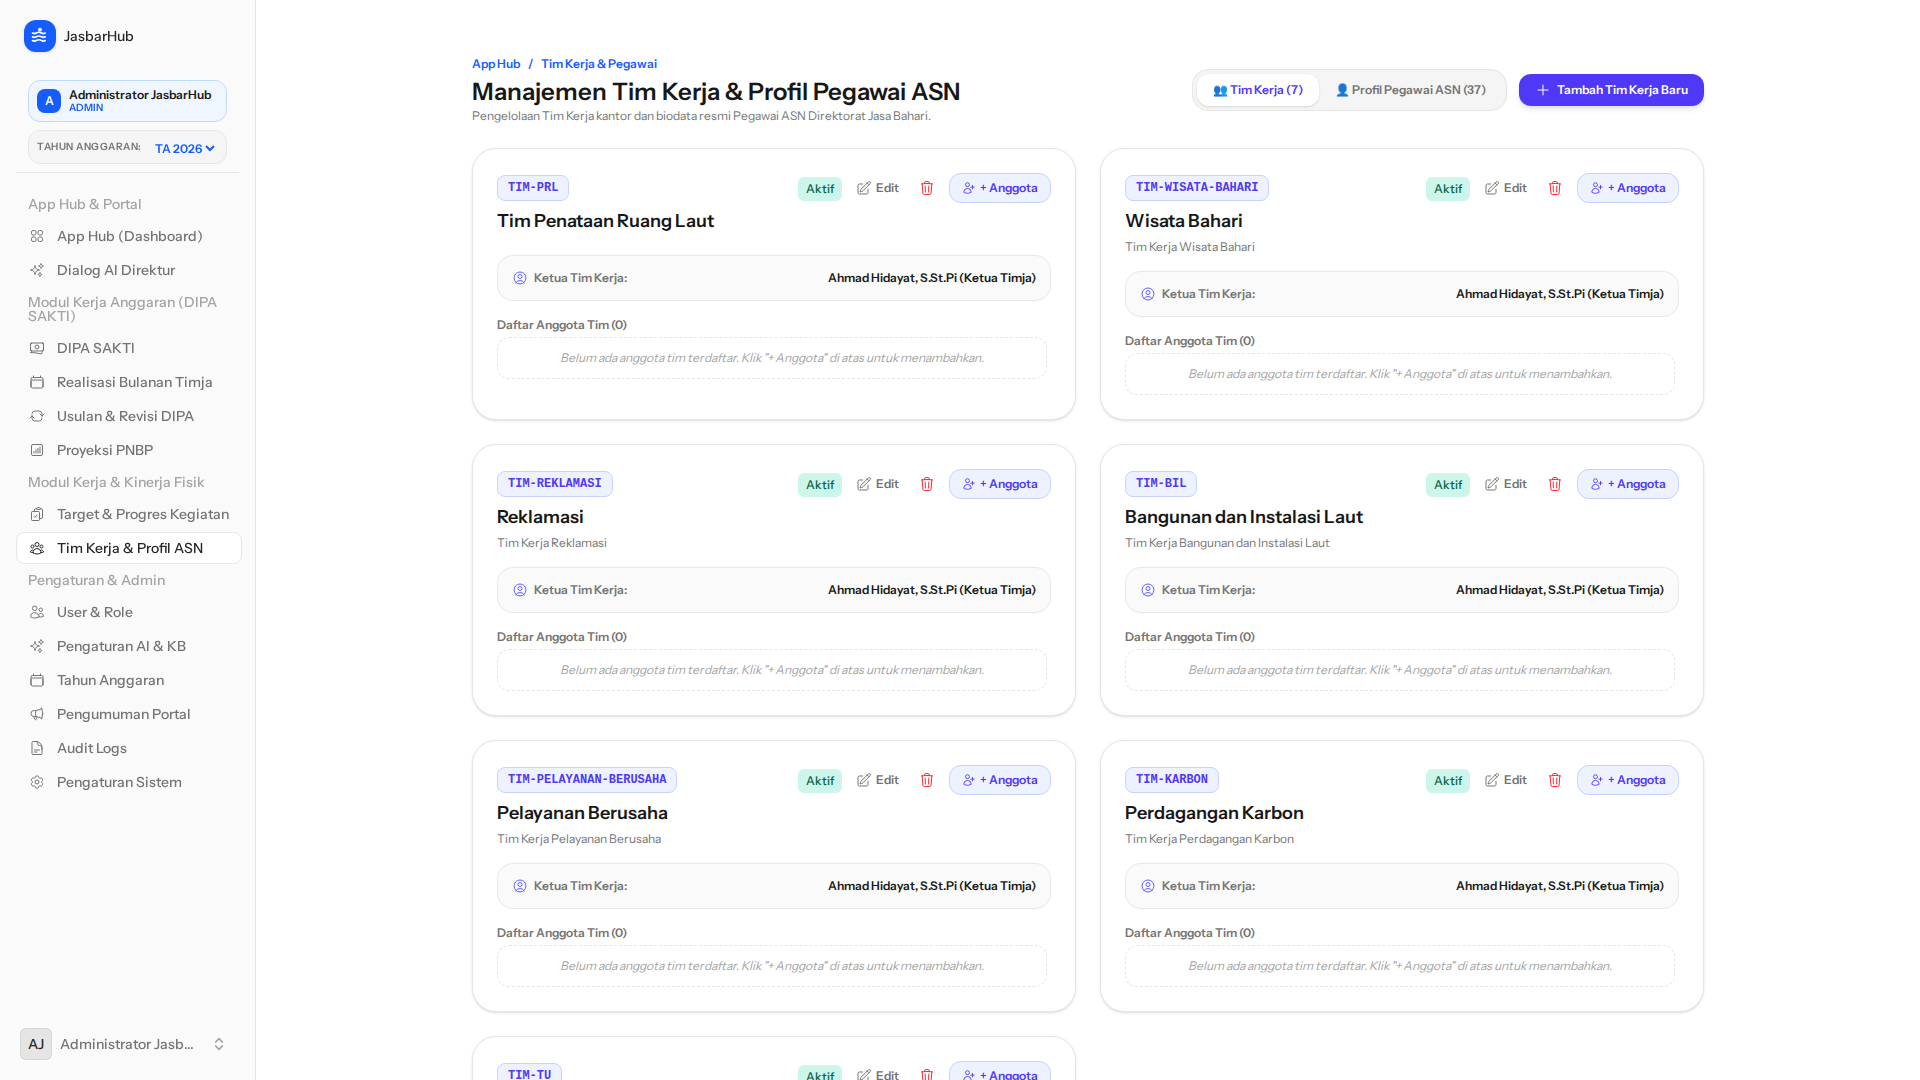Follow the App Hub breadcrumb link

[x=496, y=64]
